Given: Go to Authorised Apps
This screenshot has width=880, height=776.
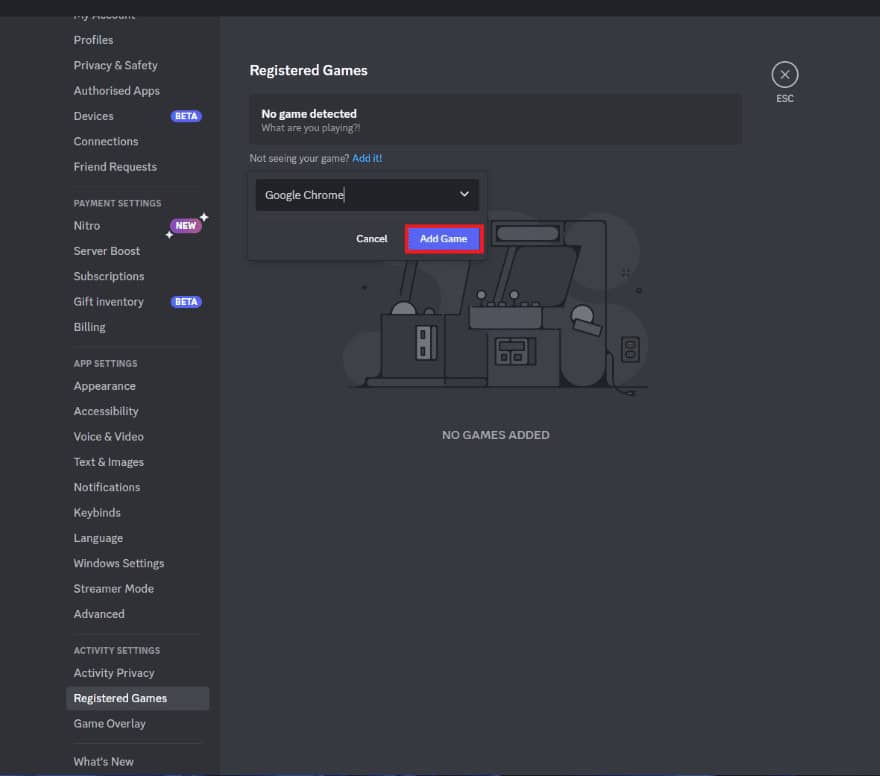Looking at the screenshot, I should pos(117,90).
